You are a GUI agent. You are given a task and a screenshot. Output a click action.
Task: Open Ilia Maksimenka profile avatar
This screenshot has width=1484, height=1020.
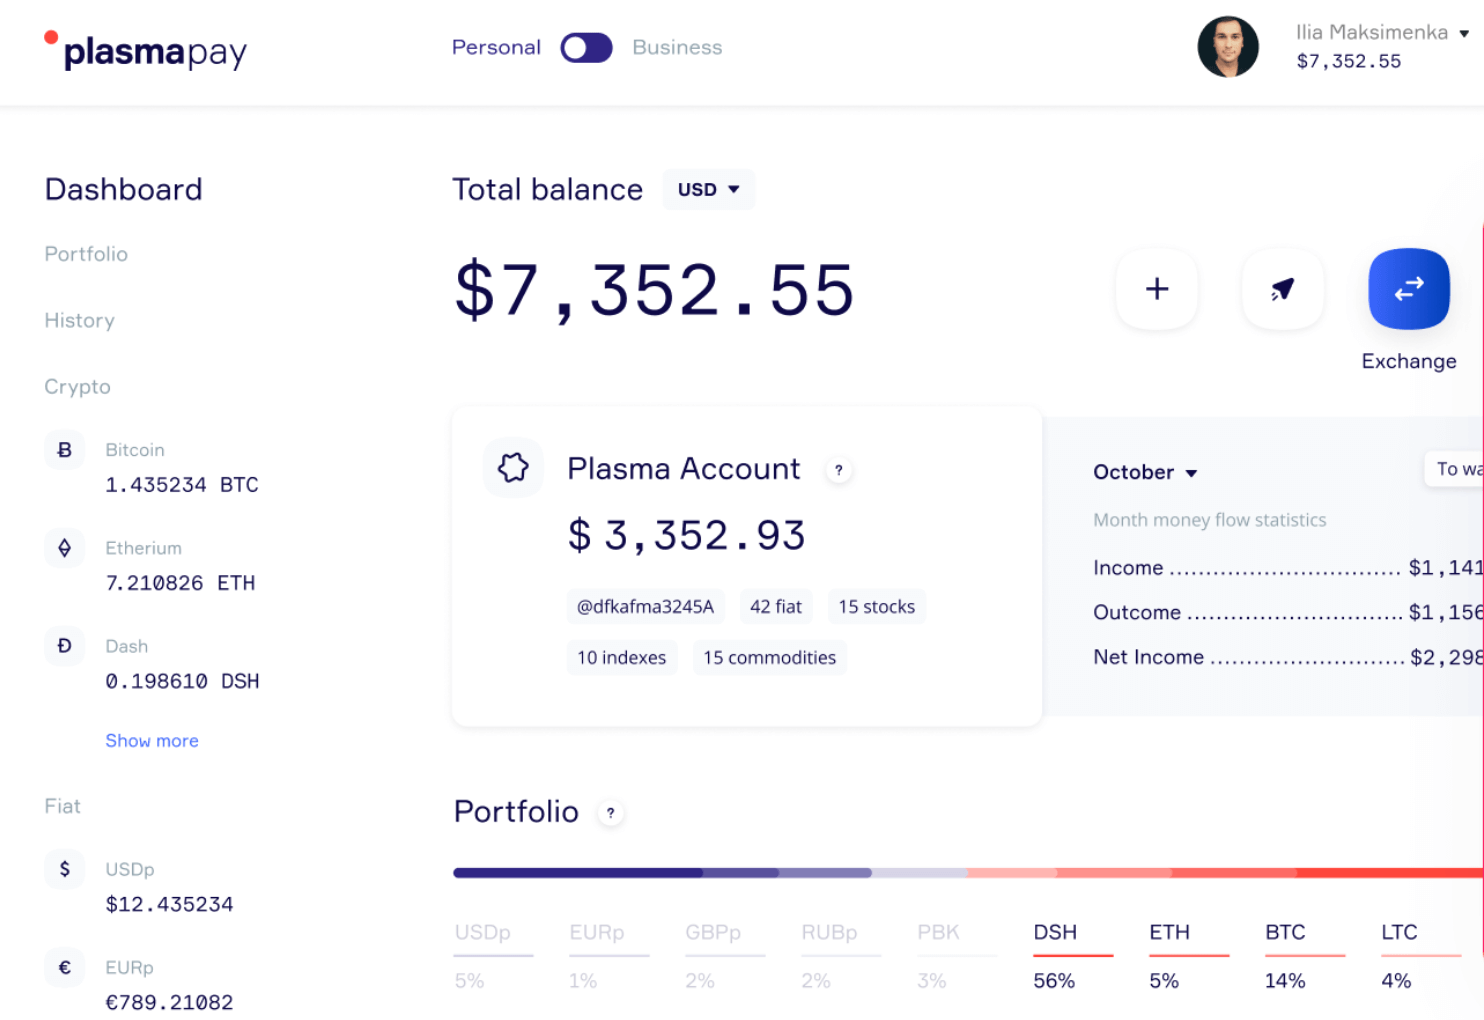[x=1228, y=46]
